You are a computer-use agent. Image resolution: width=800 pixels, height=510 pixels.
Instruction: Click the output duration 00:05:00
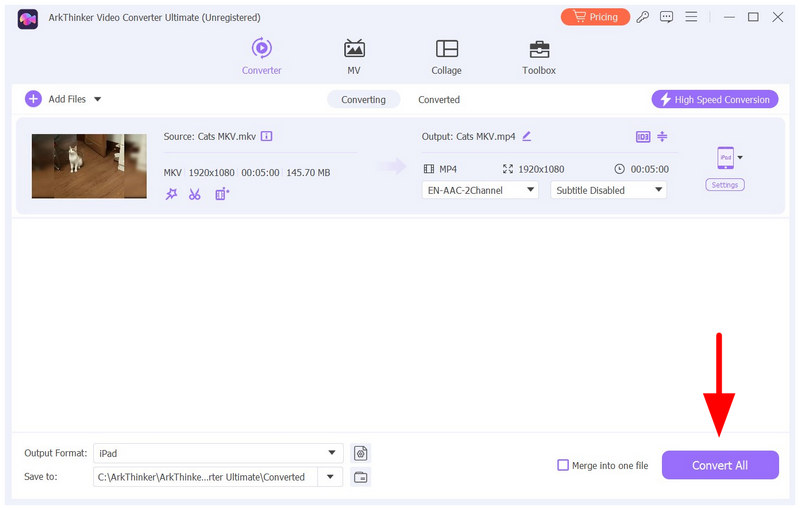(x=649, y=169)
